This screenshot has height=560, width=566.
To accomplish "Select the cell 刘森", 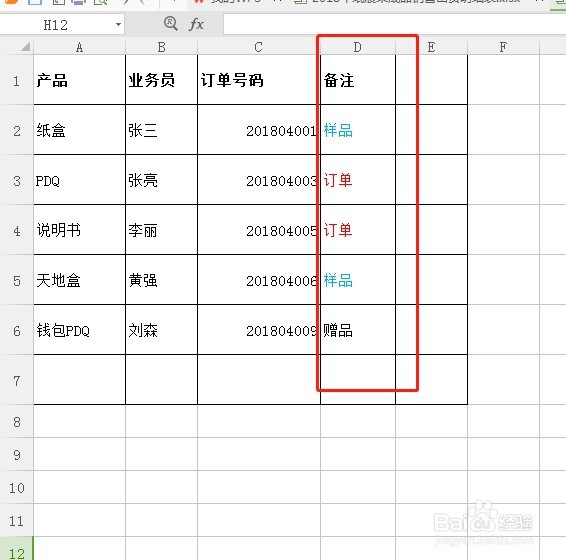I will point(161,330).
